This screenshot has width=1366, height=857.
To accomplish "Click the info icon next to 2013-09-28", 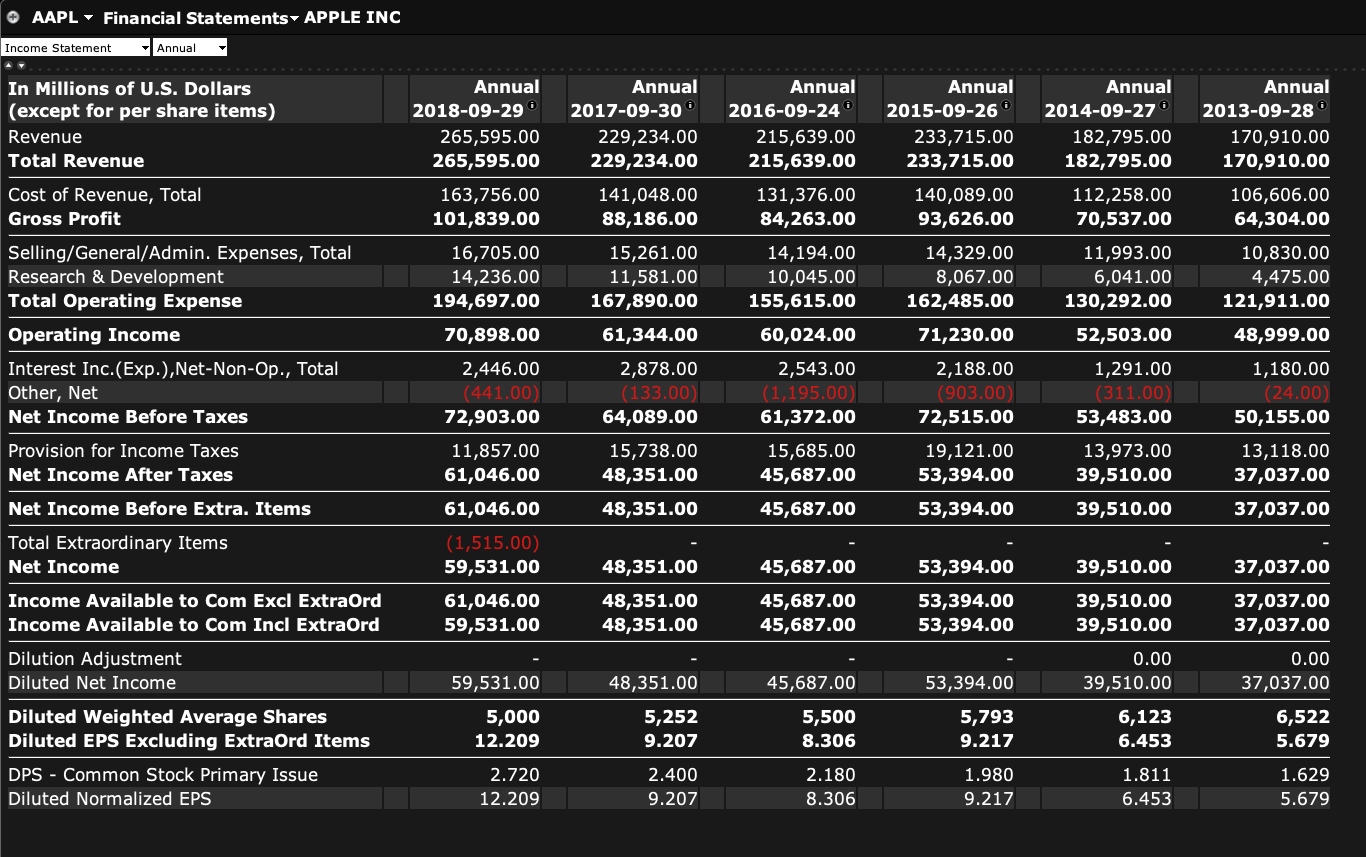I will [x=1322, y=105].
